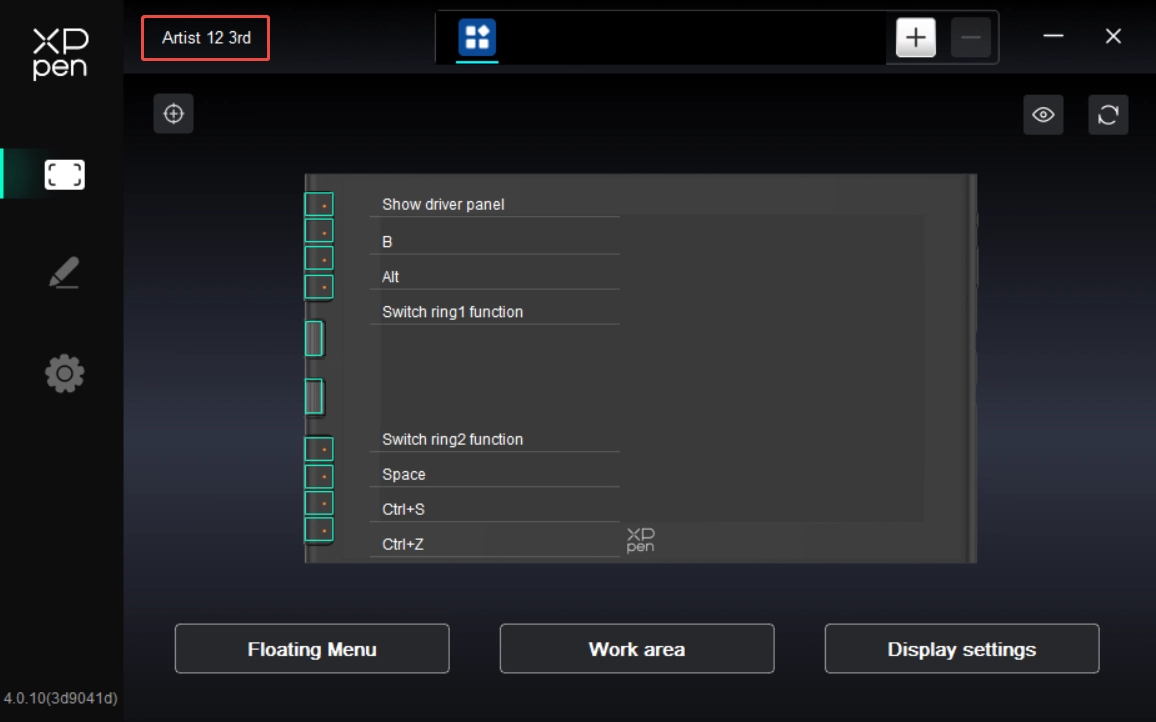
Task: Click the blue application grid icon
Action: [477, 38]
